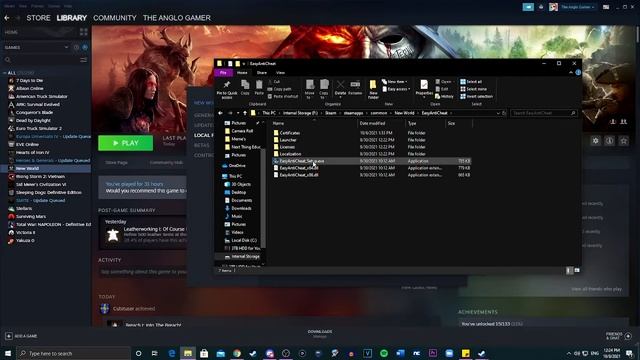Click Paste shortcut in the Clipboard group
640x360 pixels.
coord(283,96)
